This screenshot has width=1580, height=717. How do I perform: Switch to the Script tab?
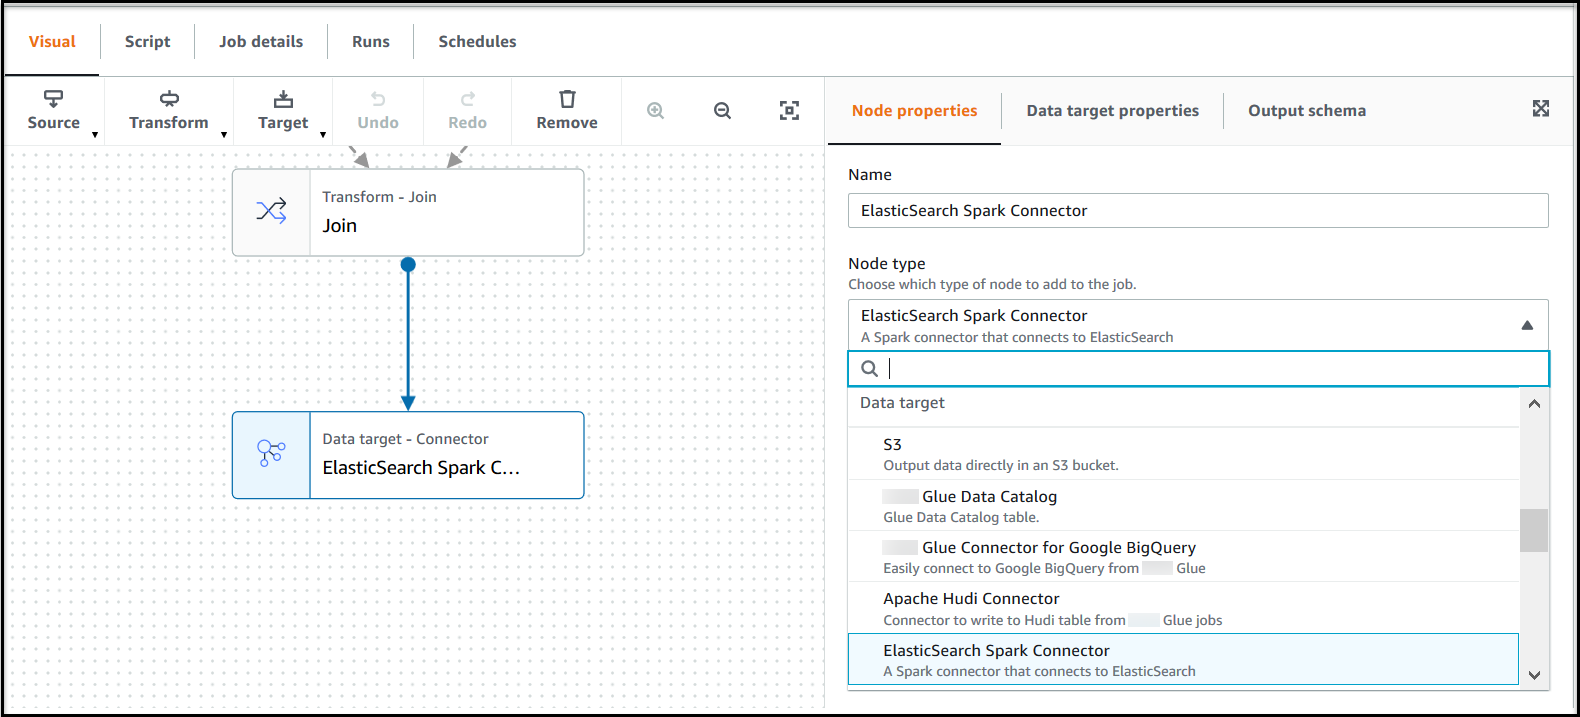[x=147, y=42]
